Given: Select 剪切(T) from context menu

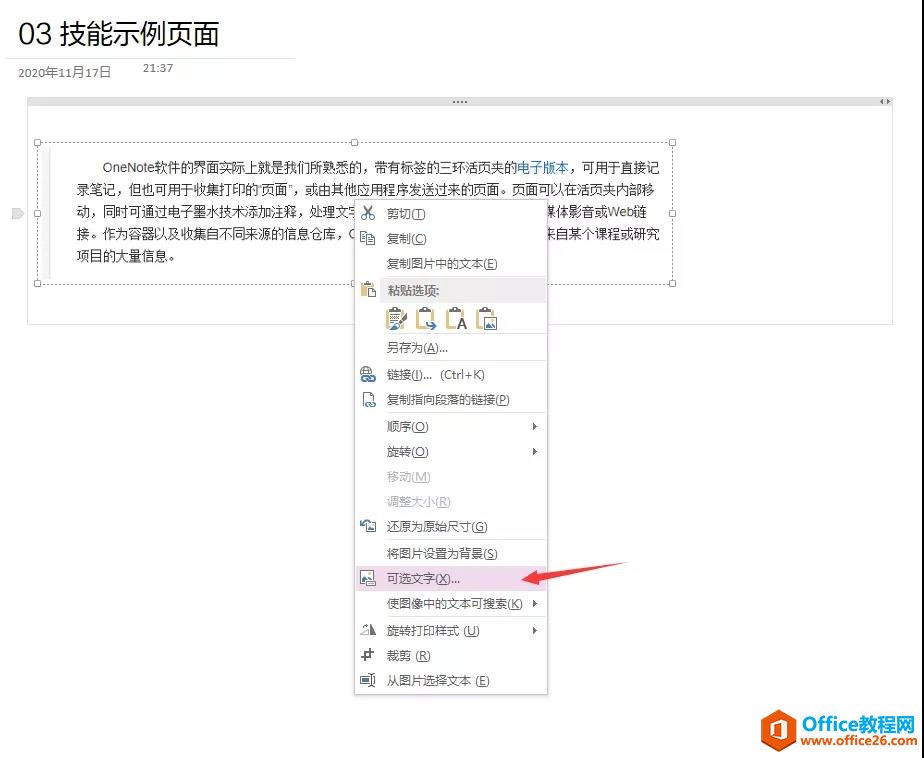Looking at the screenshot, I should 451,213.
